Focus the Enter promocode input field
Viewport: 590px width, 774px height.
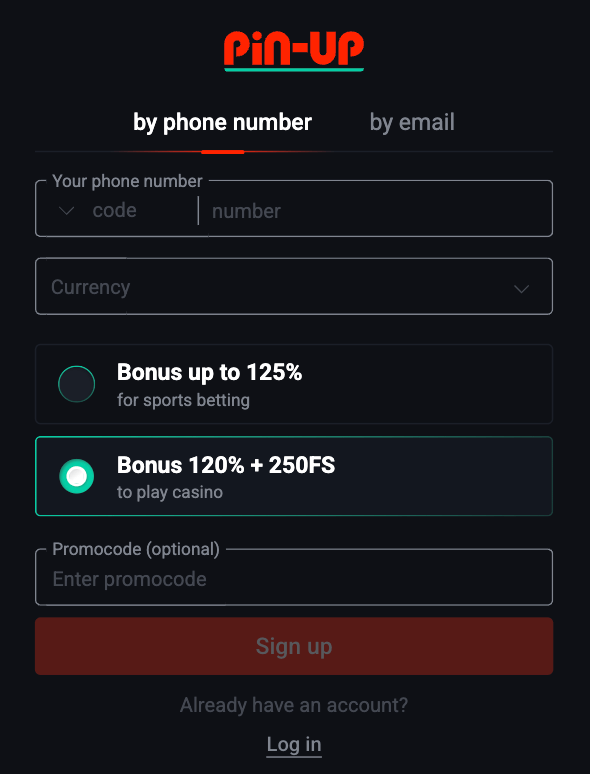click(x=294, y=580)
